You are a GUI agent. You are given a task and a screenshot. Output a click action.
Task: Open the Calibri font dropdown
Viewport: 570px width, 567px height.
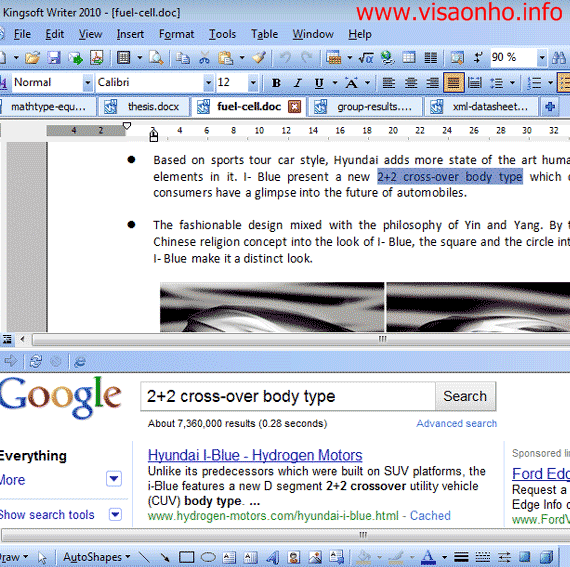(x=208, y=83)
